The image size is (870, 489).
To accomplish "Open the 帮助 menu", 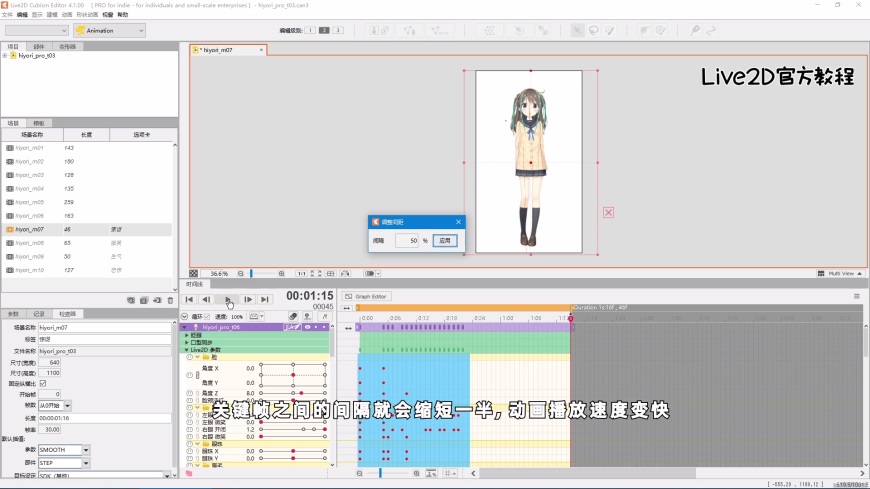I will coord(123,14).
